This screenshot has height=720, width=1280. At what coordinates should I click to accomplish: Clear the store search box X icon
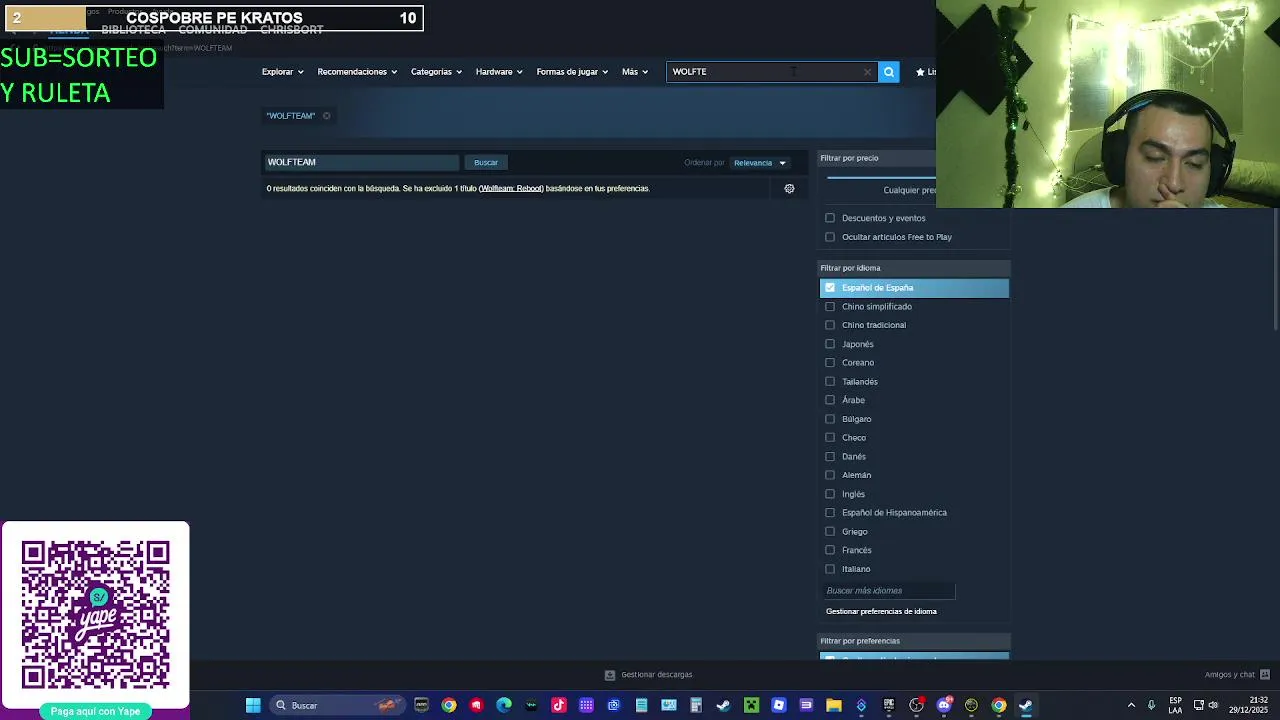(x=867, y=72)
